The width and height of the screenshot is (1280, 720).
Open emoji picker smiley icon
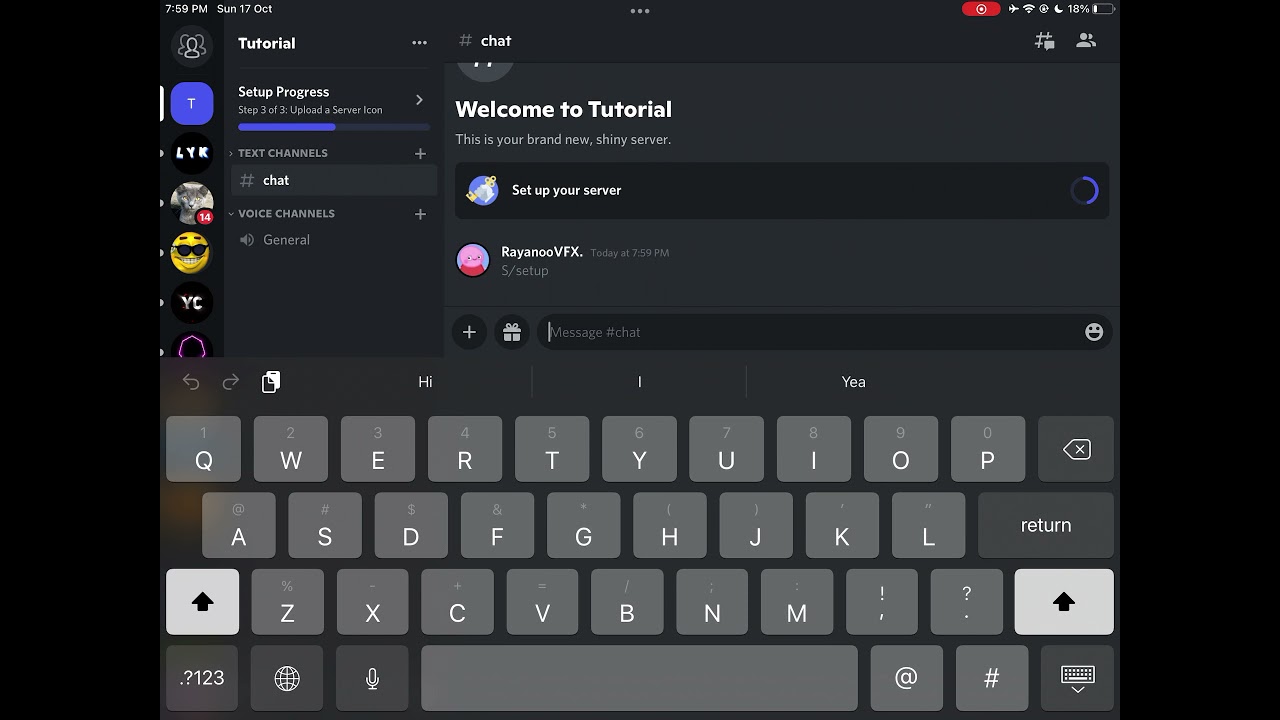coord(1094,332)
